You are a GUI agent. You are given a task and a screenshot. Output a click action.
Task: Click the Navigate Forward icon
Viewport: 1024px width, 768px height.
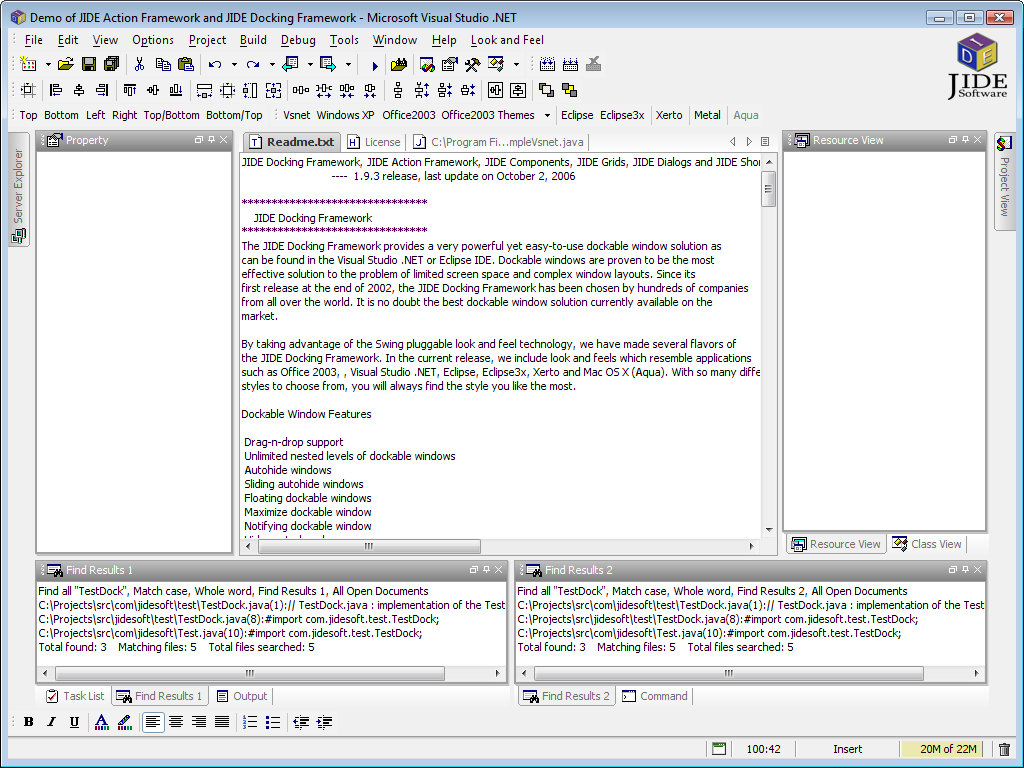328,64
